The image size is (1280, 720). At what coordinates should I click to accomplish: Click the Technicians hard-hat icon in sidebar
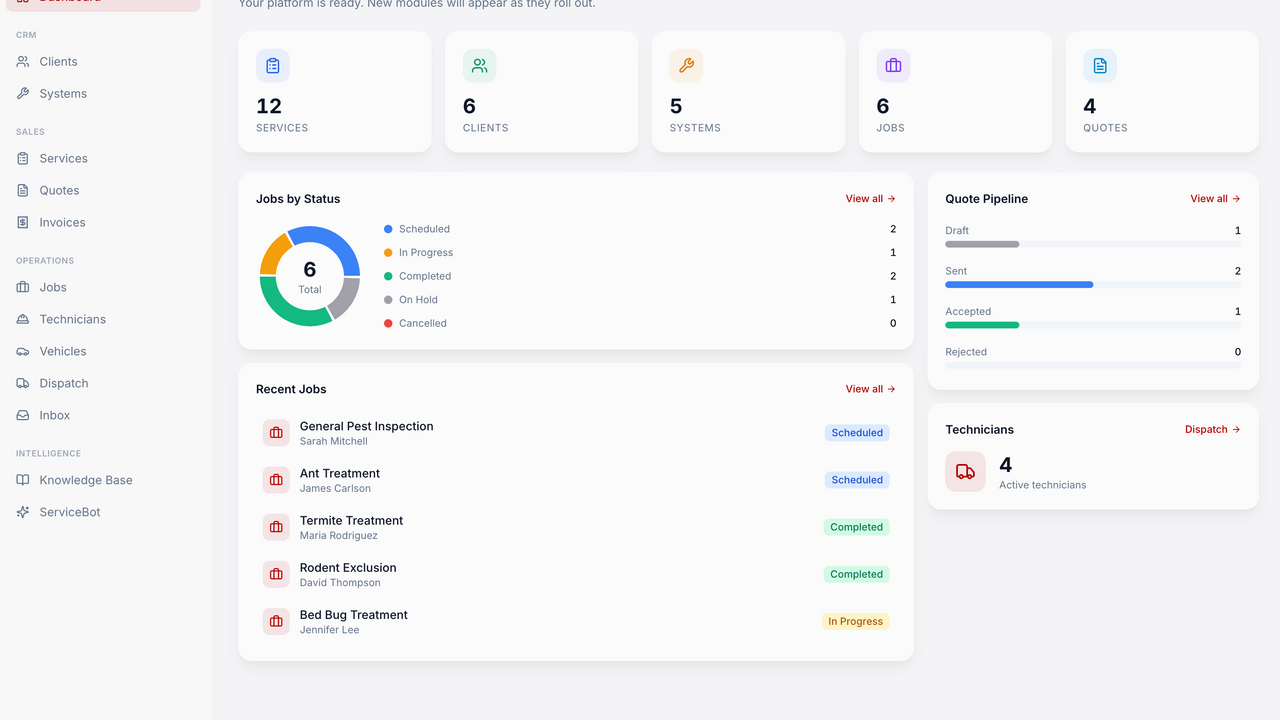[x=23, y=320]
